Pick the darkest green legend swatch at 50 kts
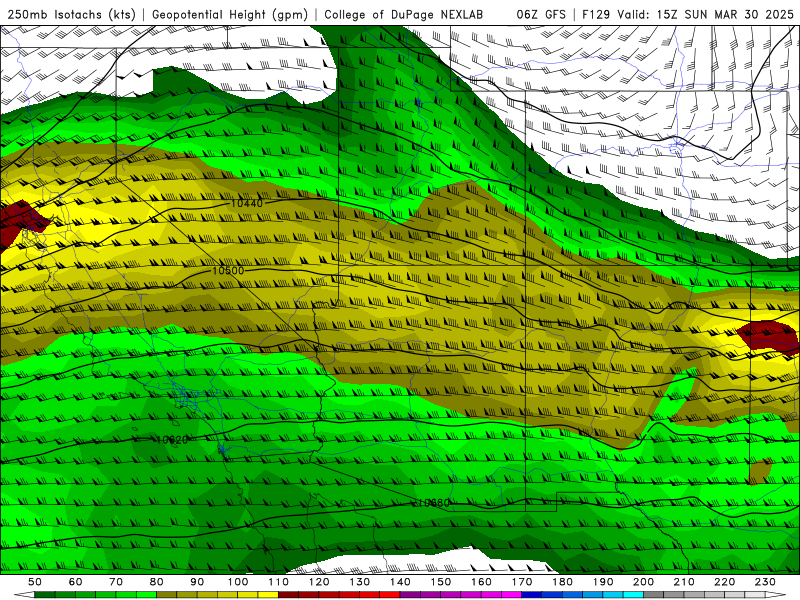The image size is (800, 600). 45,594
